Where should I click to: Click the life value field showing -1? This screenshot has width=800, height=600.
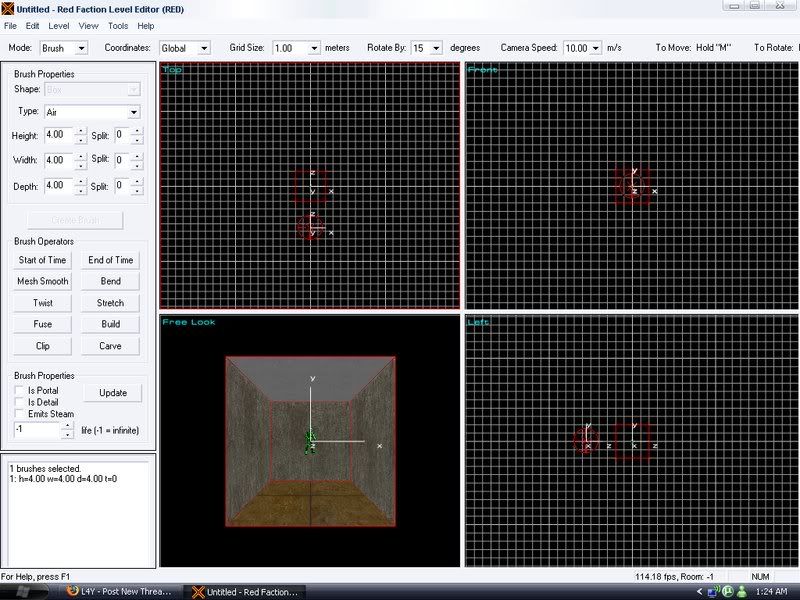point(37,430)
